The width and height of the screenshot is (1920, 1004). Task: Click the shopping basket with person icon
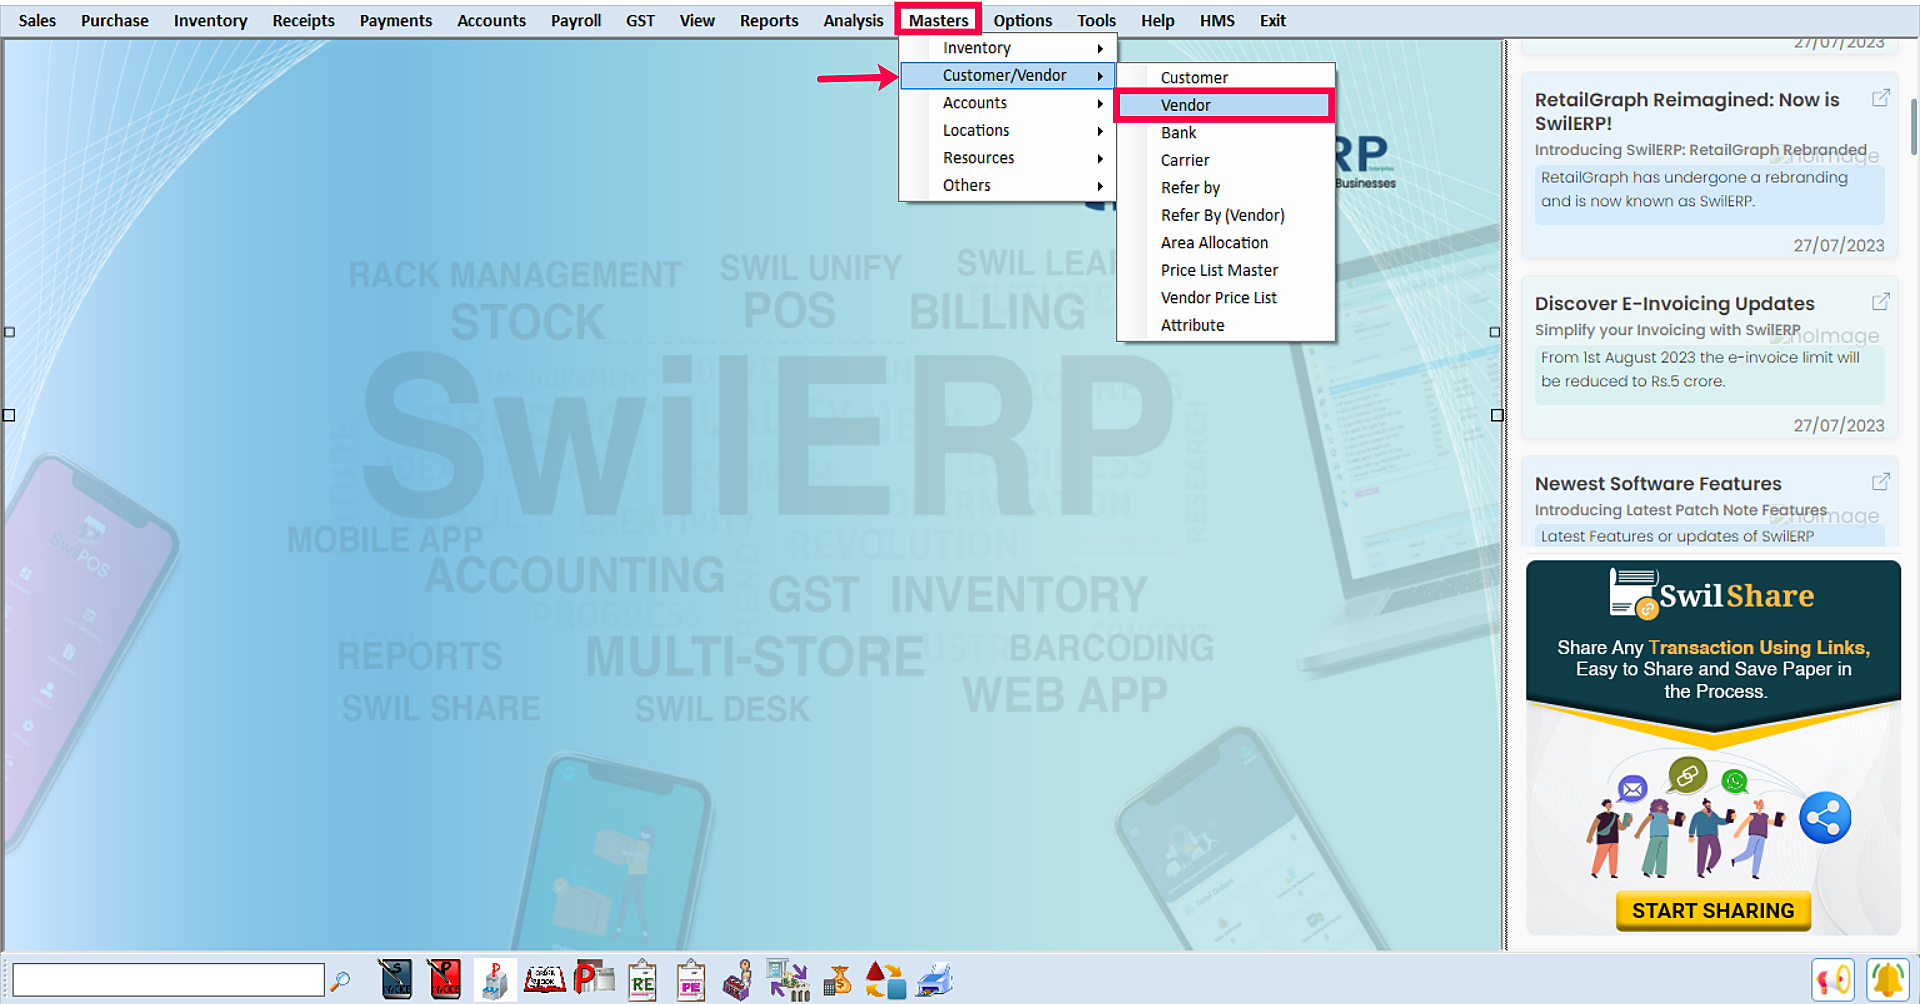[738, 980]
